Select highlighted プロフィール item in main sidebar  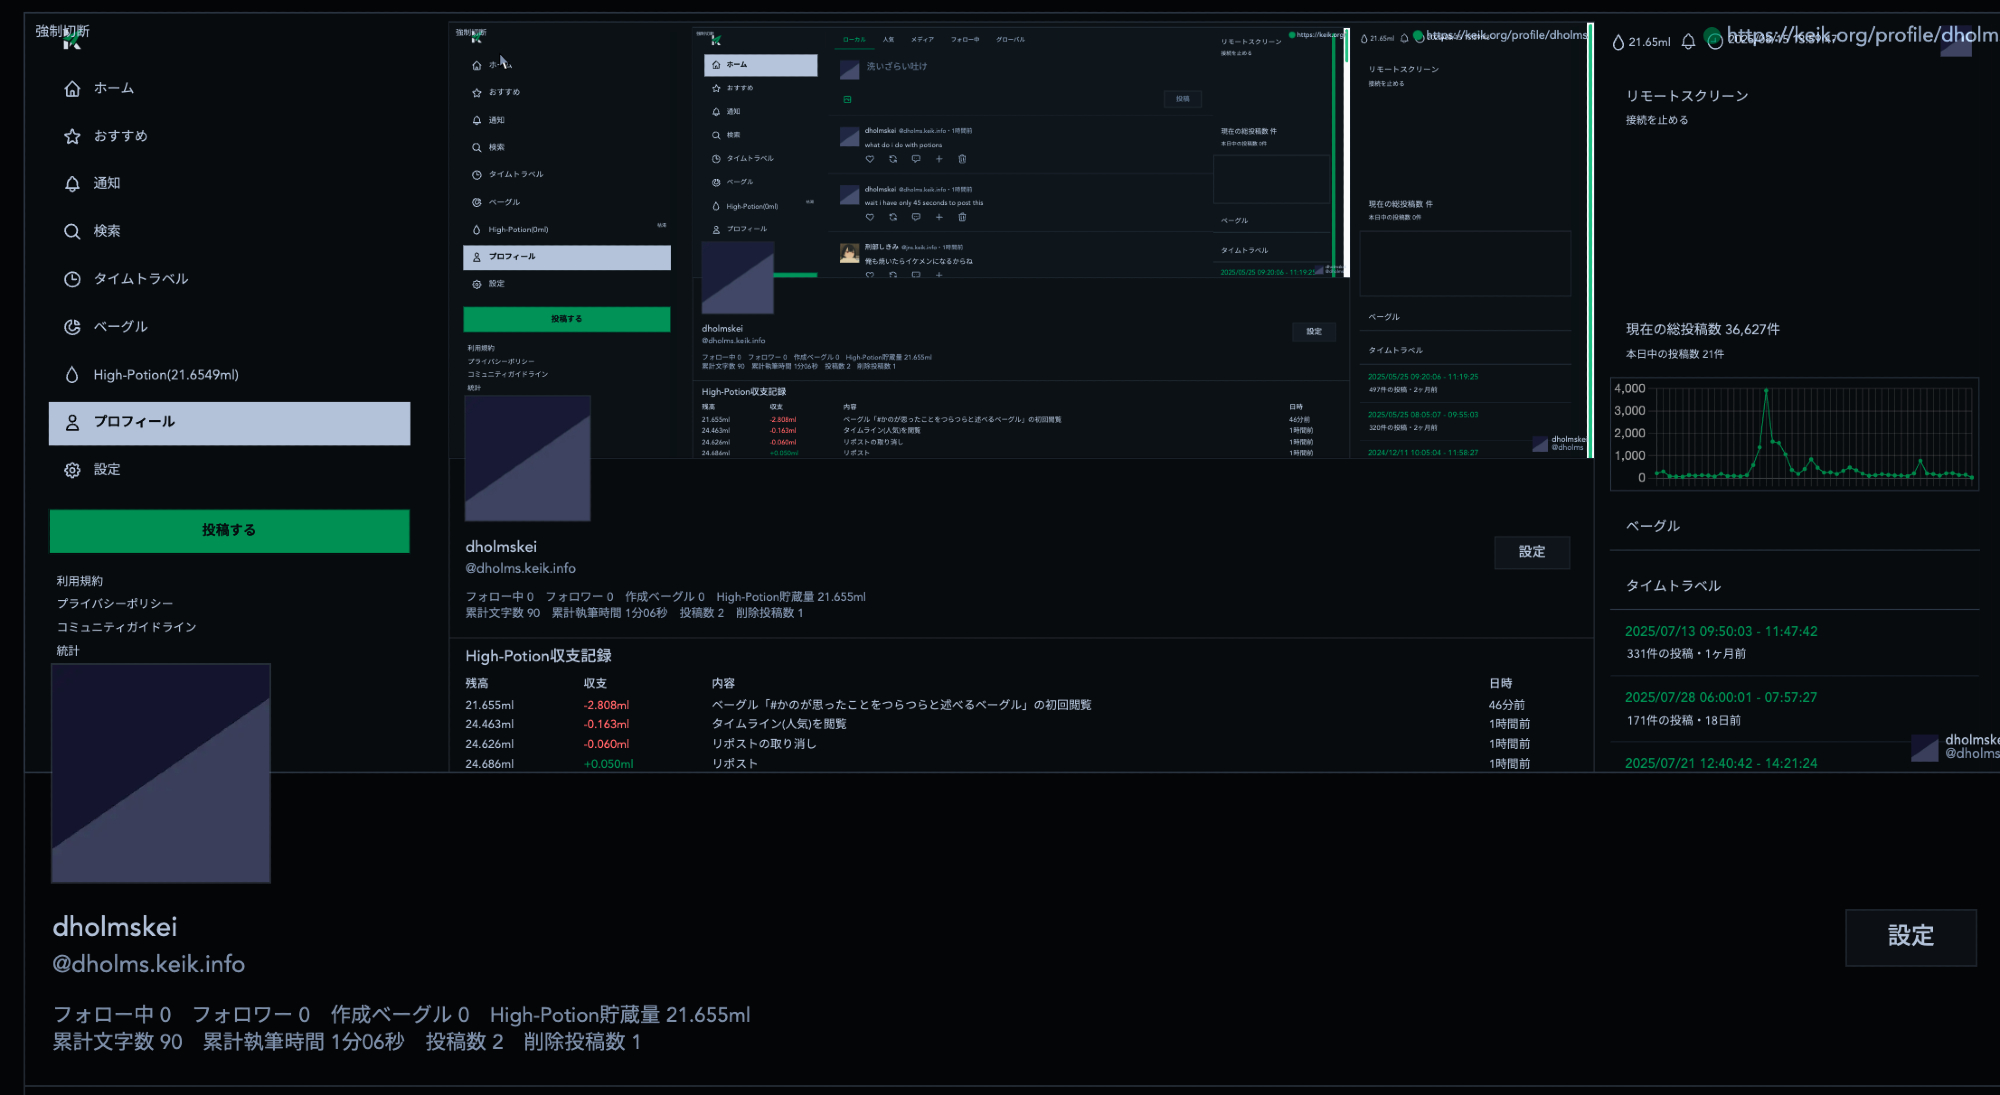pyautogui.click(x=229, y=423)
